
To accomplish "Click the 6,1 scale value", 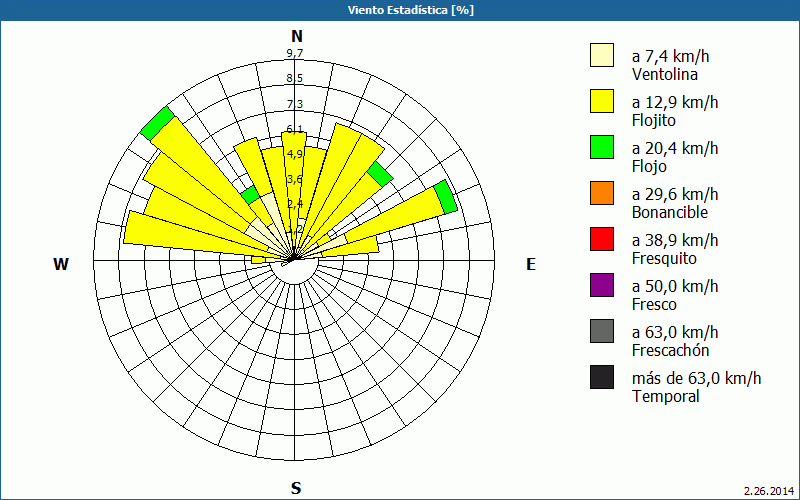I will pyautogui.click(x=295, y=129).
